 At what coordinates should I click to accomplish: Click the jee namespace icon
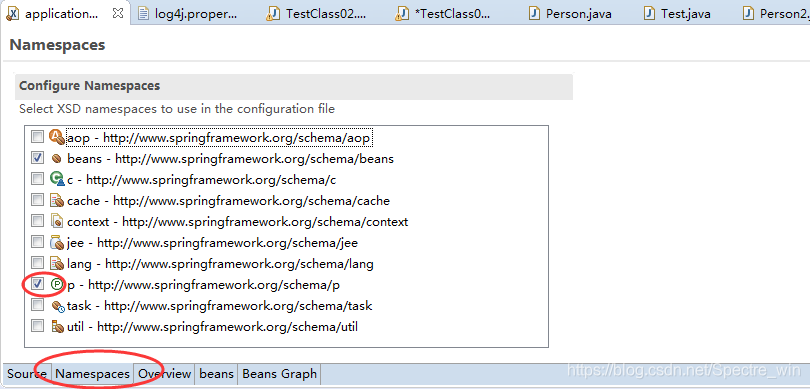click(x=57, y=242)
